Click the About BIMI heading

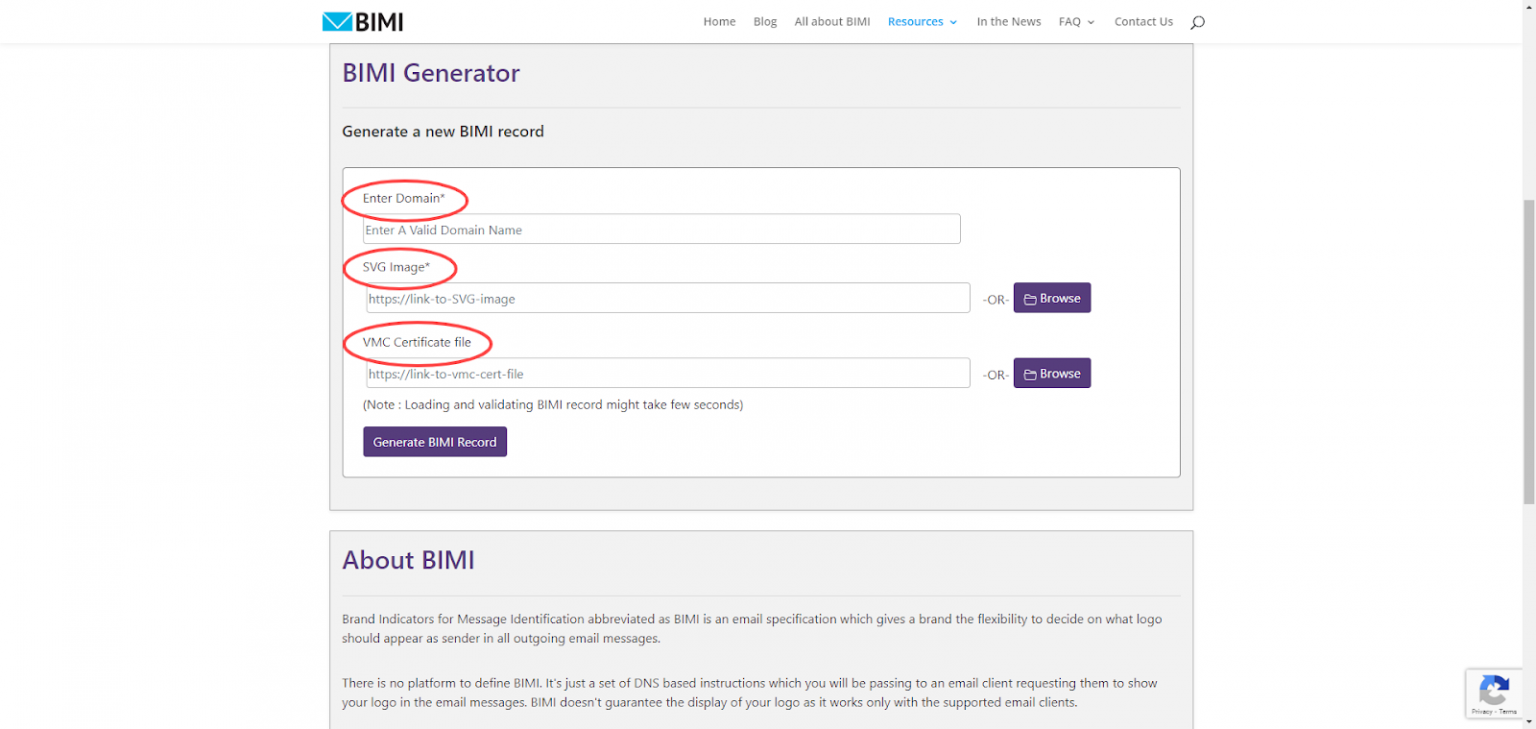[408, 560]
